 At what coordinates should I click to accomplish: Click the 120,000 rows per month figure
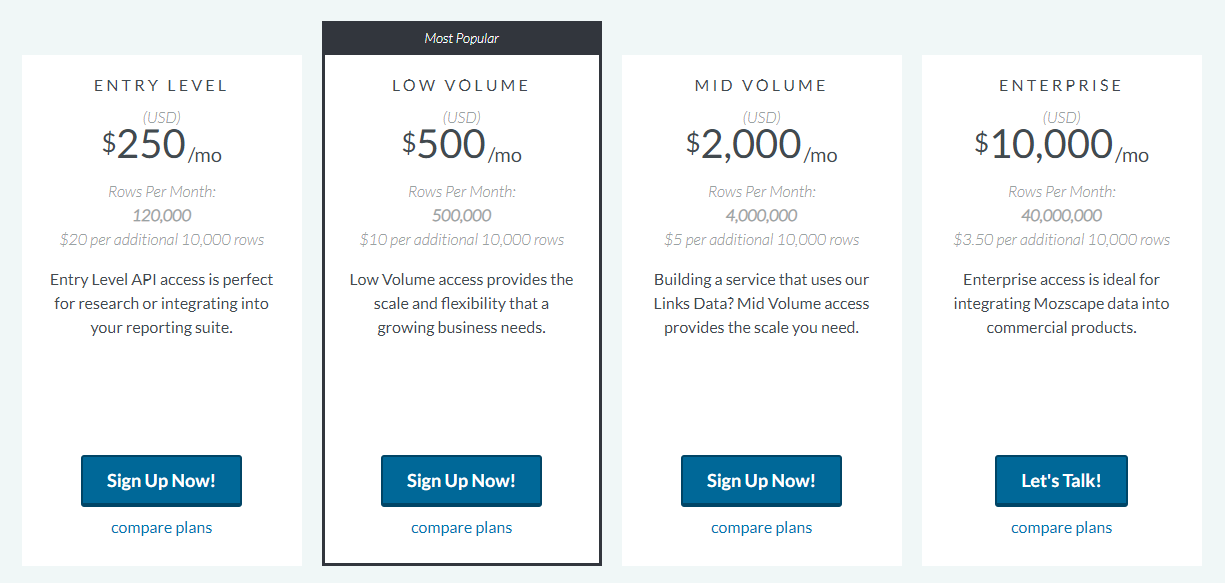[161, 215]
